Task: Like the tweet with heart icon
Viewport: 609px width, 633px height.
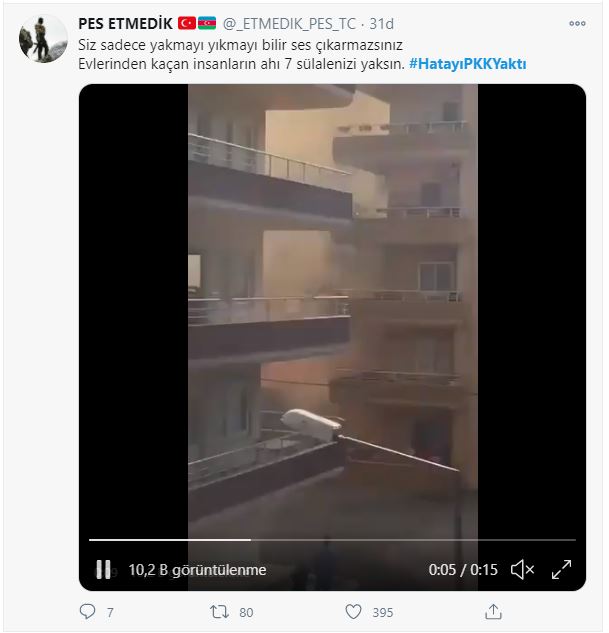Action: click(x=354, y=612)
